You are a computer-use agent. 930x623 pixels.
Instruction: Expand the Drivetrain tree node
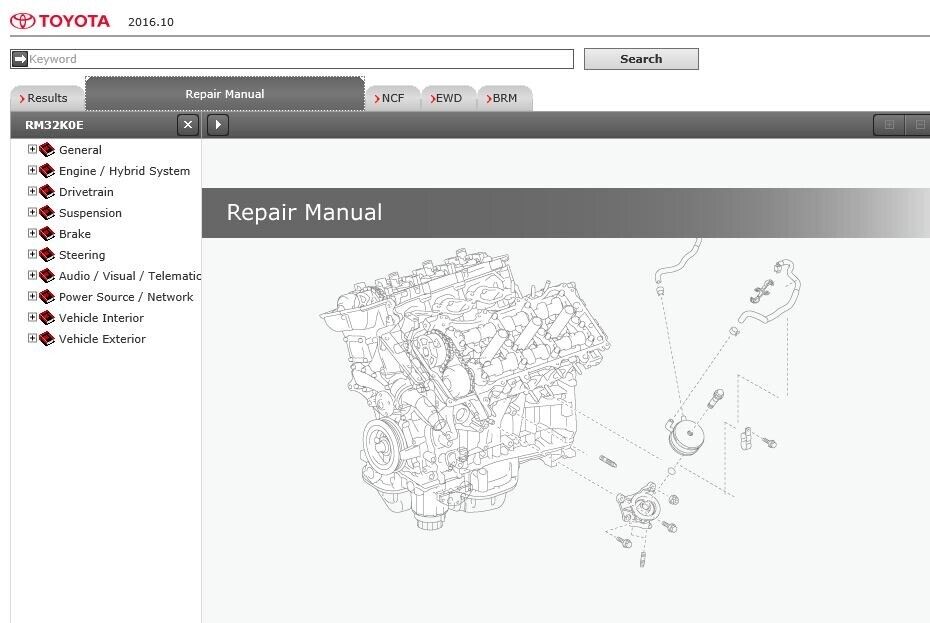(x=32, y=192)
